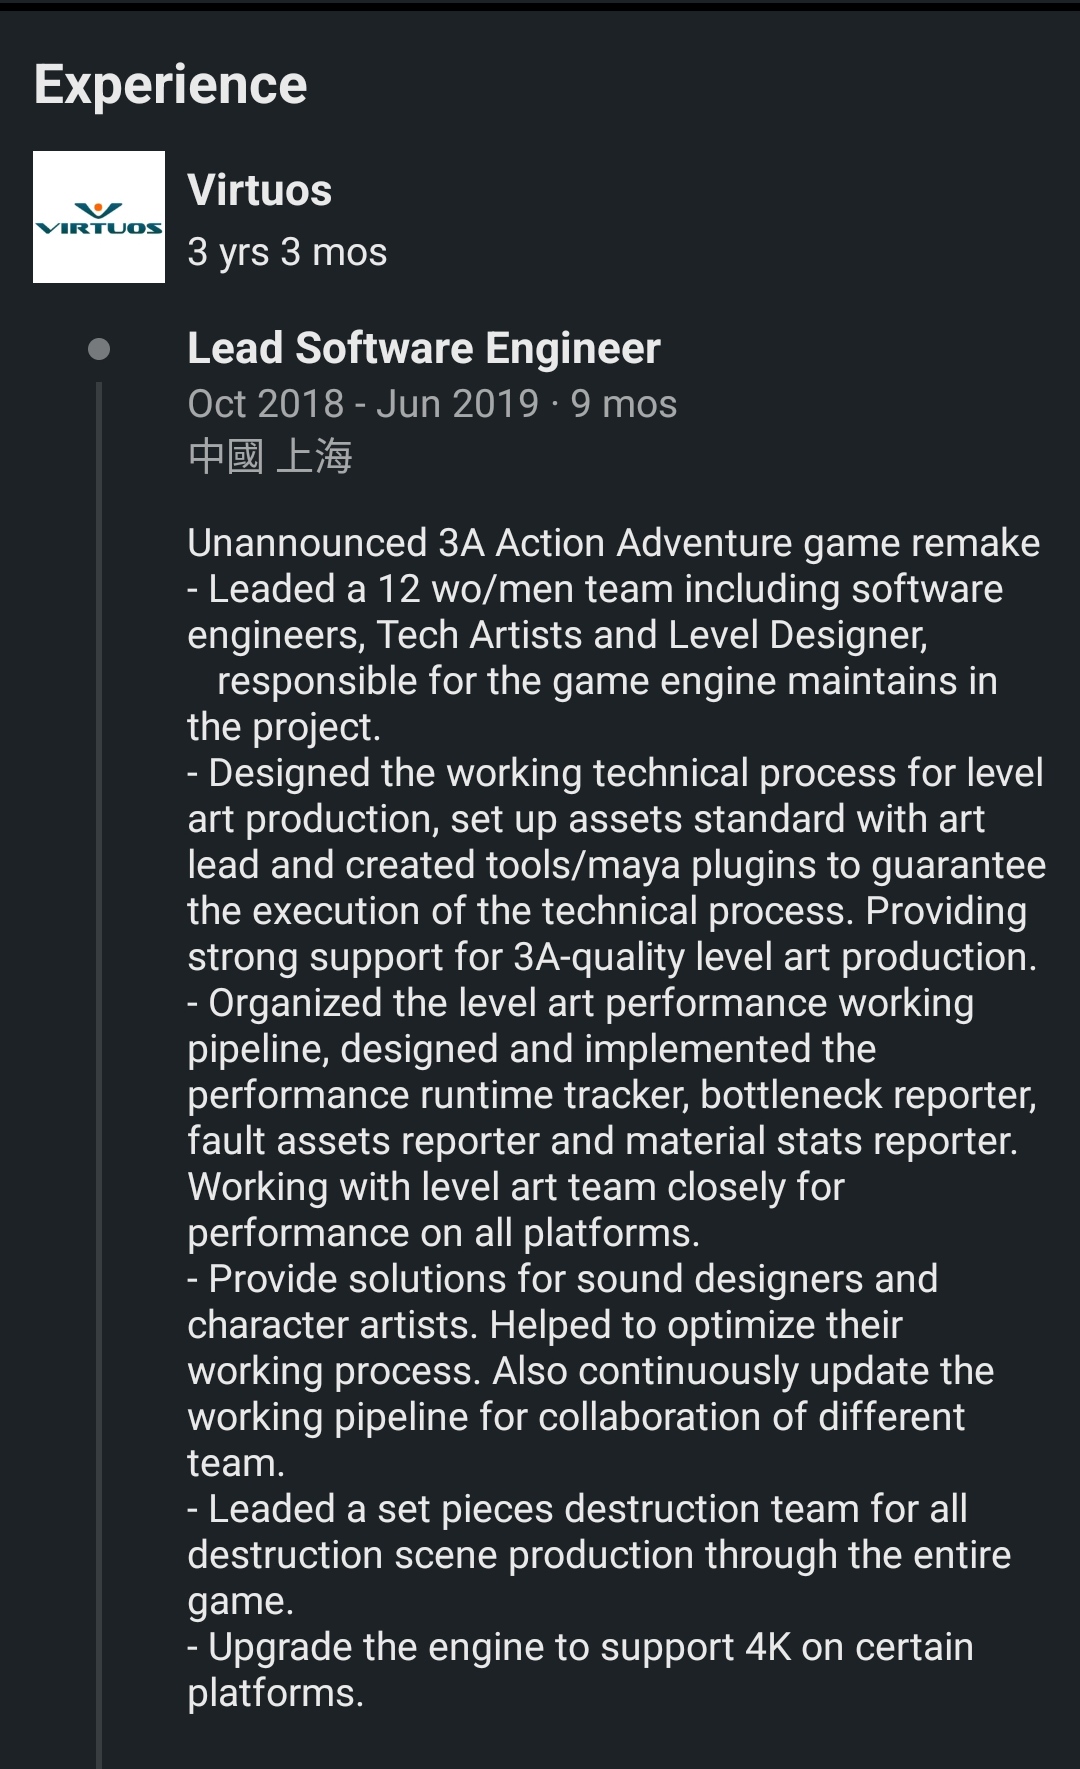1080x1769 pixels.
Task: Open the Virtuos company name link
Action: click(260, 190)
